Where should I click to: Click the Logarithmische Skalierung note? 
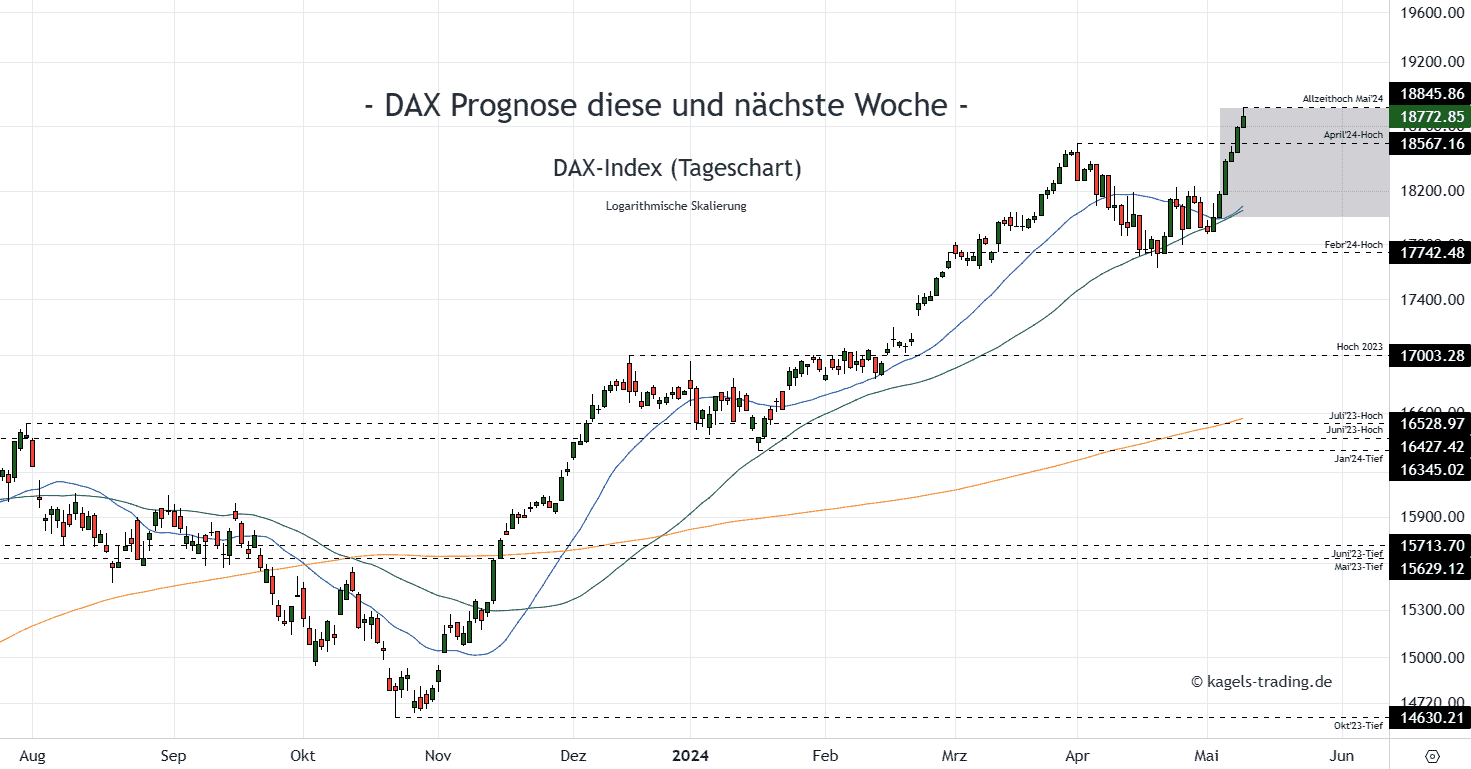click(676, 206)
